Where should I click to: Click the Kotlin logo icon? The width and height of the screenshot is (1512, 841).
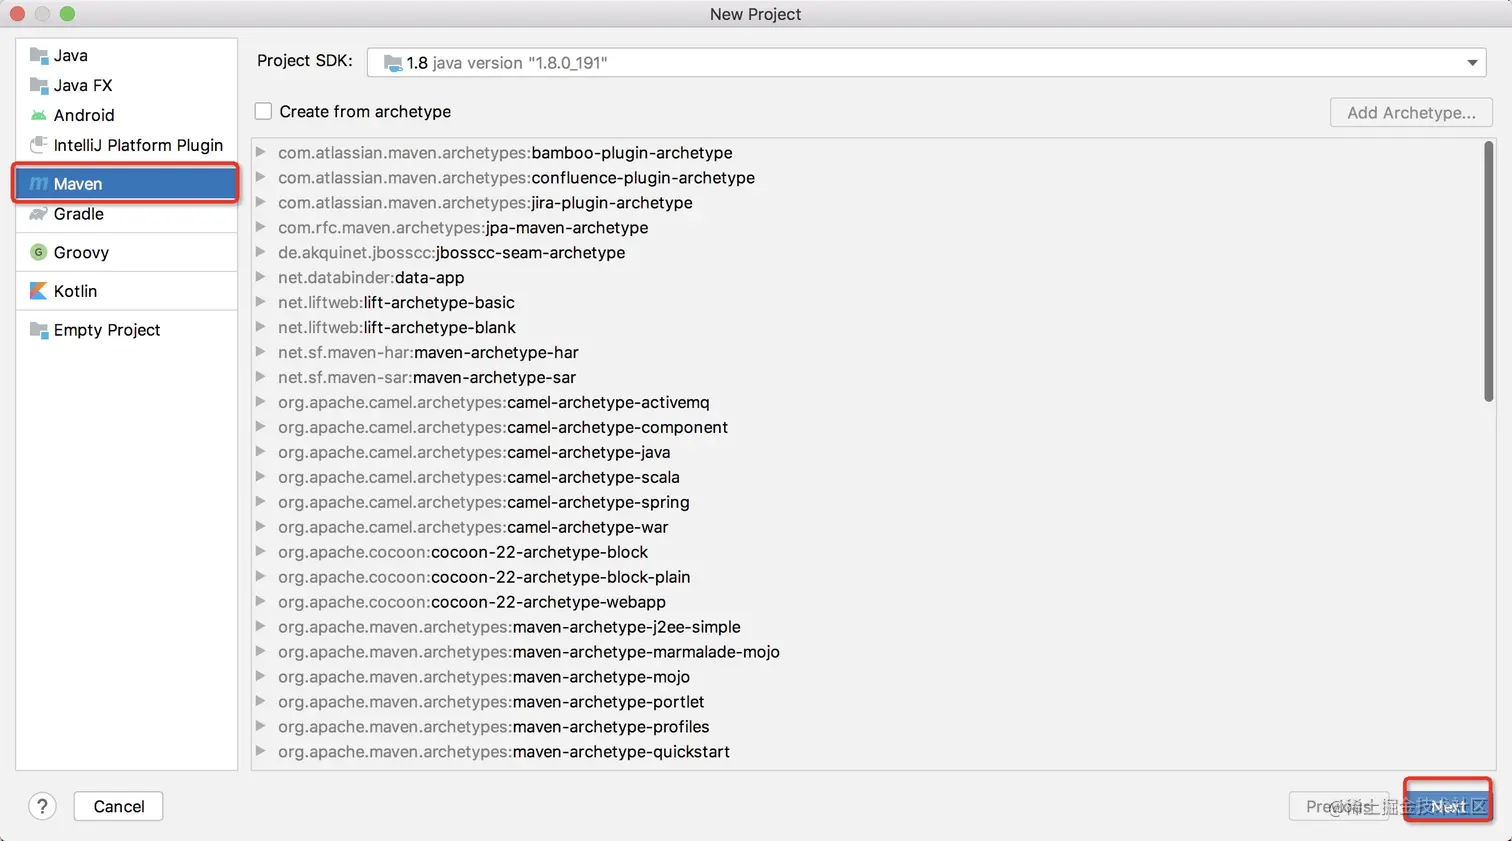click(x=39, y=291)
